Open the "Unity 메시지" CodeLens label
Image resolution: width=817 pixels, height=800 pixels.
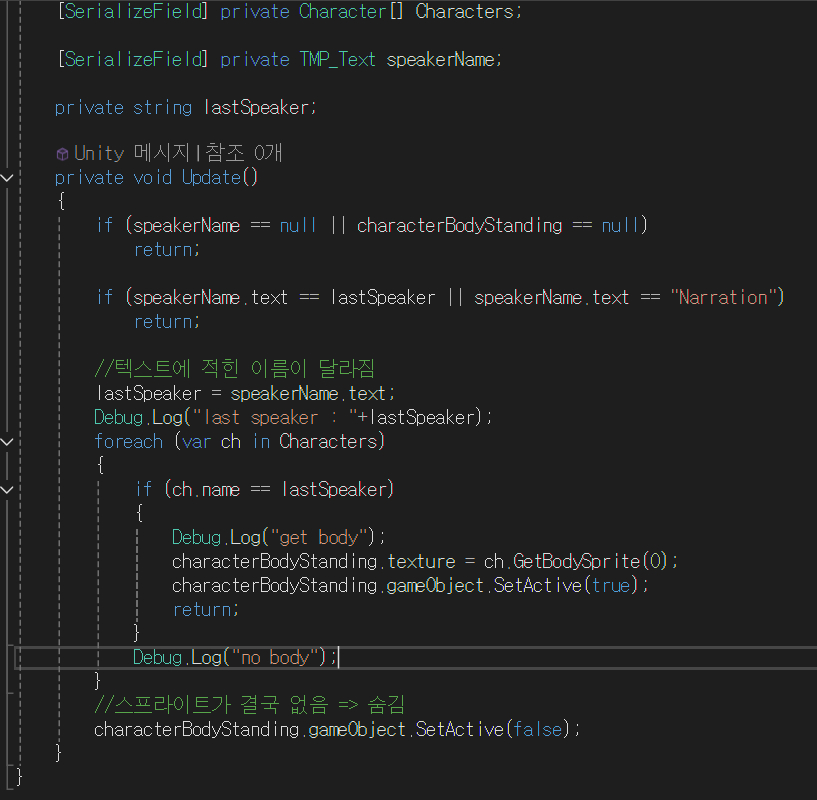click(135, 154)
